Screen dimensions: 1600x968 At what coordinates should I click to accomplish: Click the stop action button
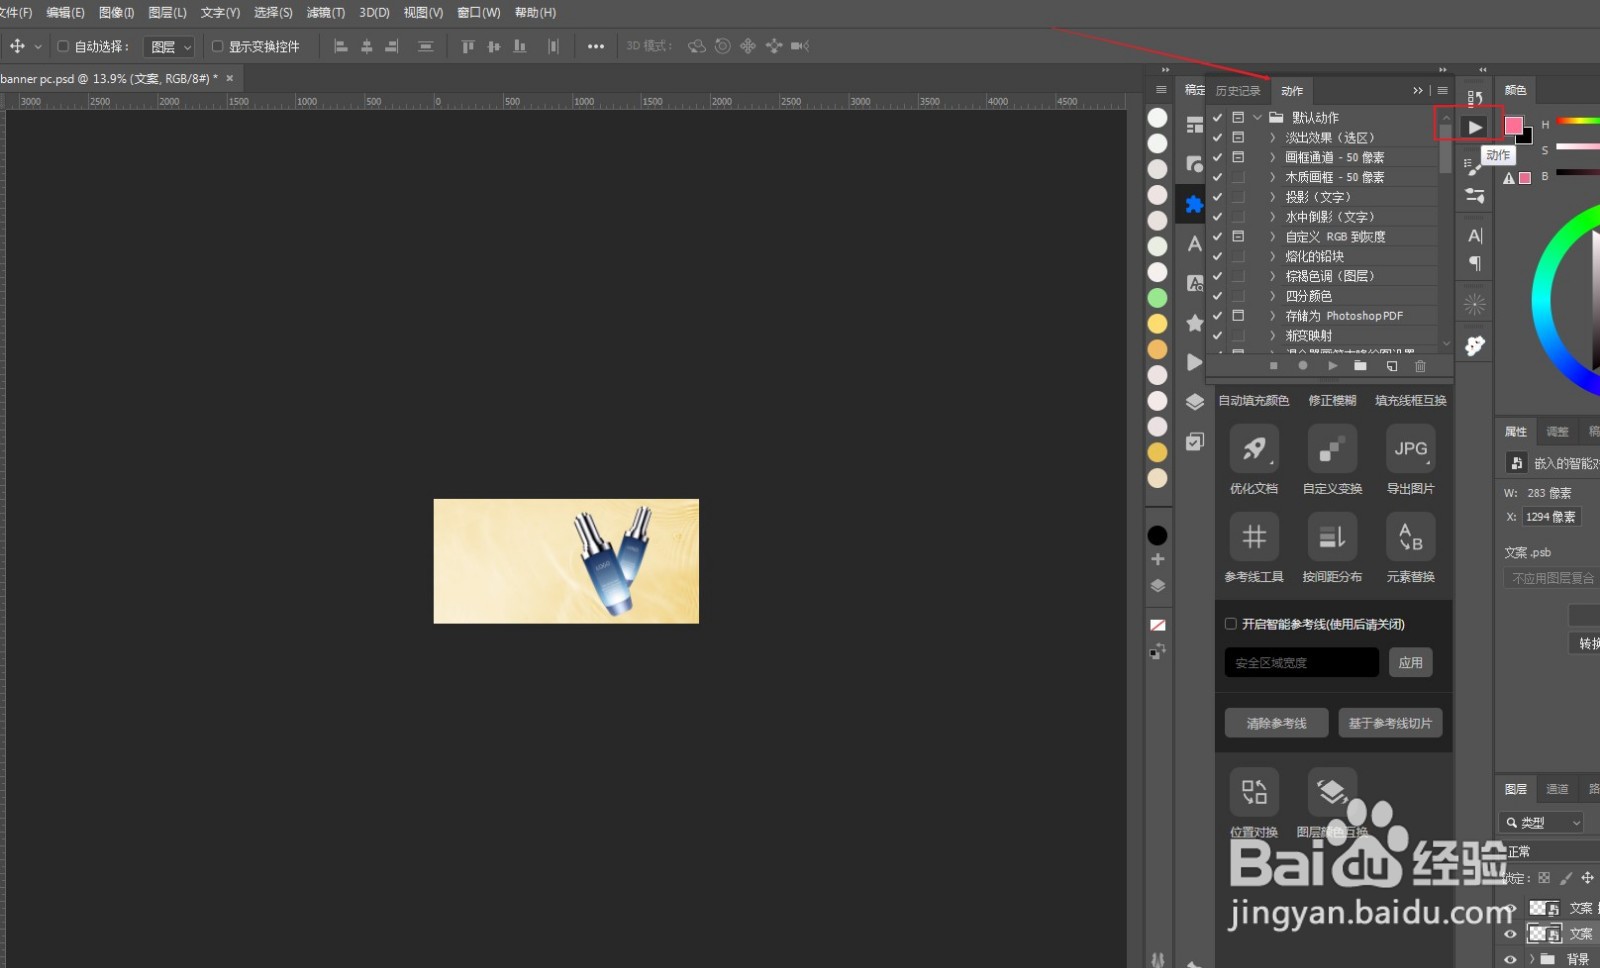click(1273, 366)
